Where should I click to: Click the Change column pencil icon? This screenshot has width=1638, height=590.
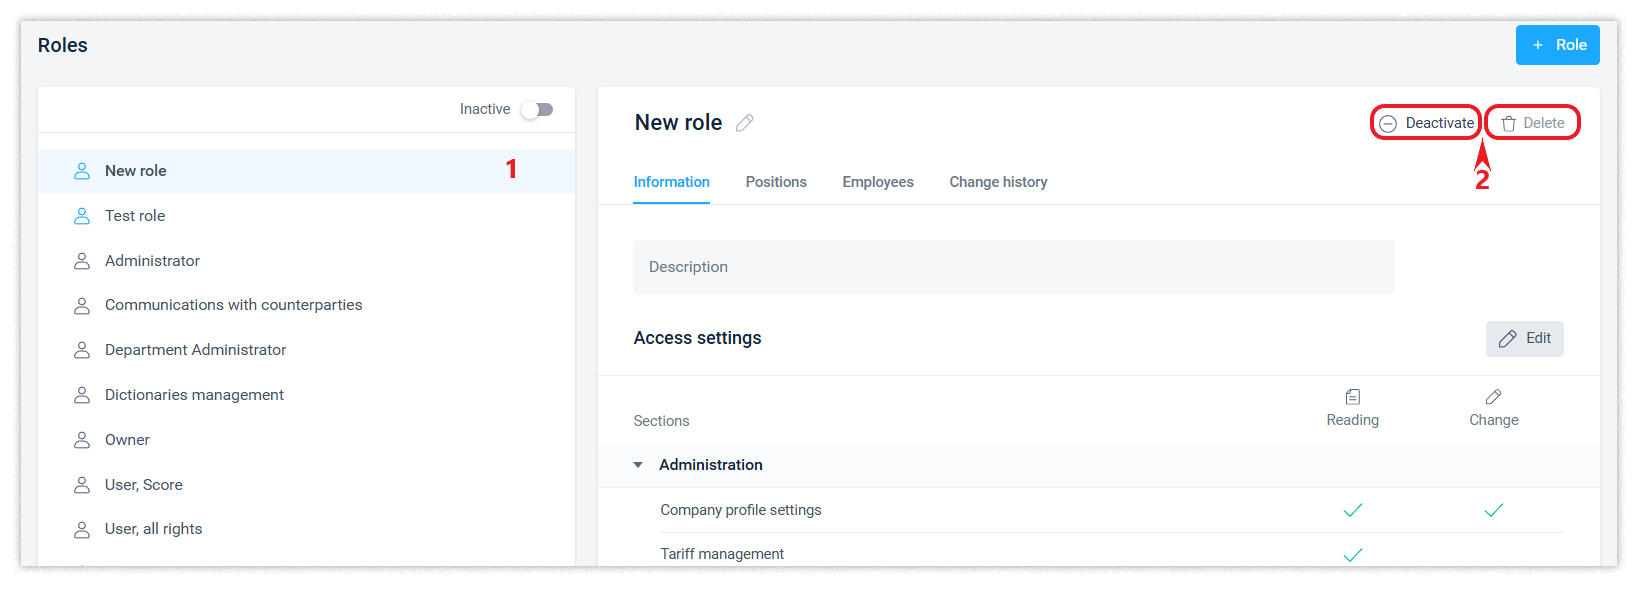click(1493, 397)
